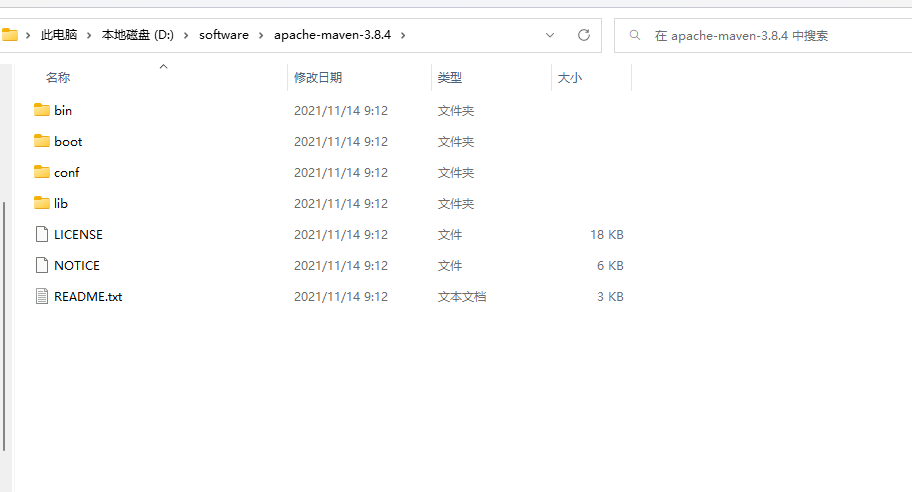Expand chevron before 此电脑 breadcrumb
Viewport: 912px width, 492px height.
click(x=27, y=35)
